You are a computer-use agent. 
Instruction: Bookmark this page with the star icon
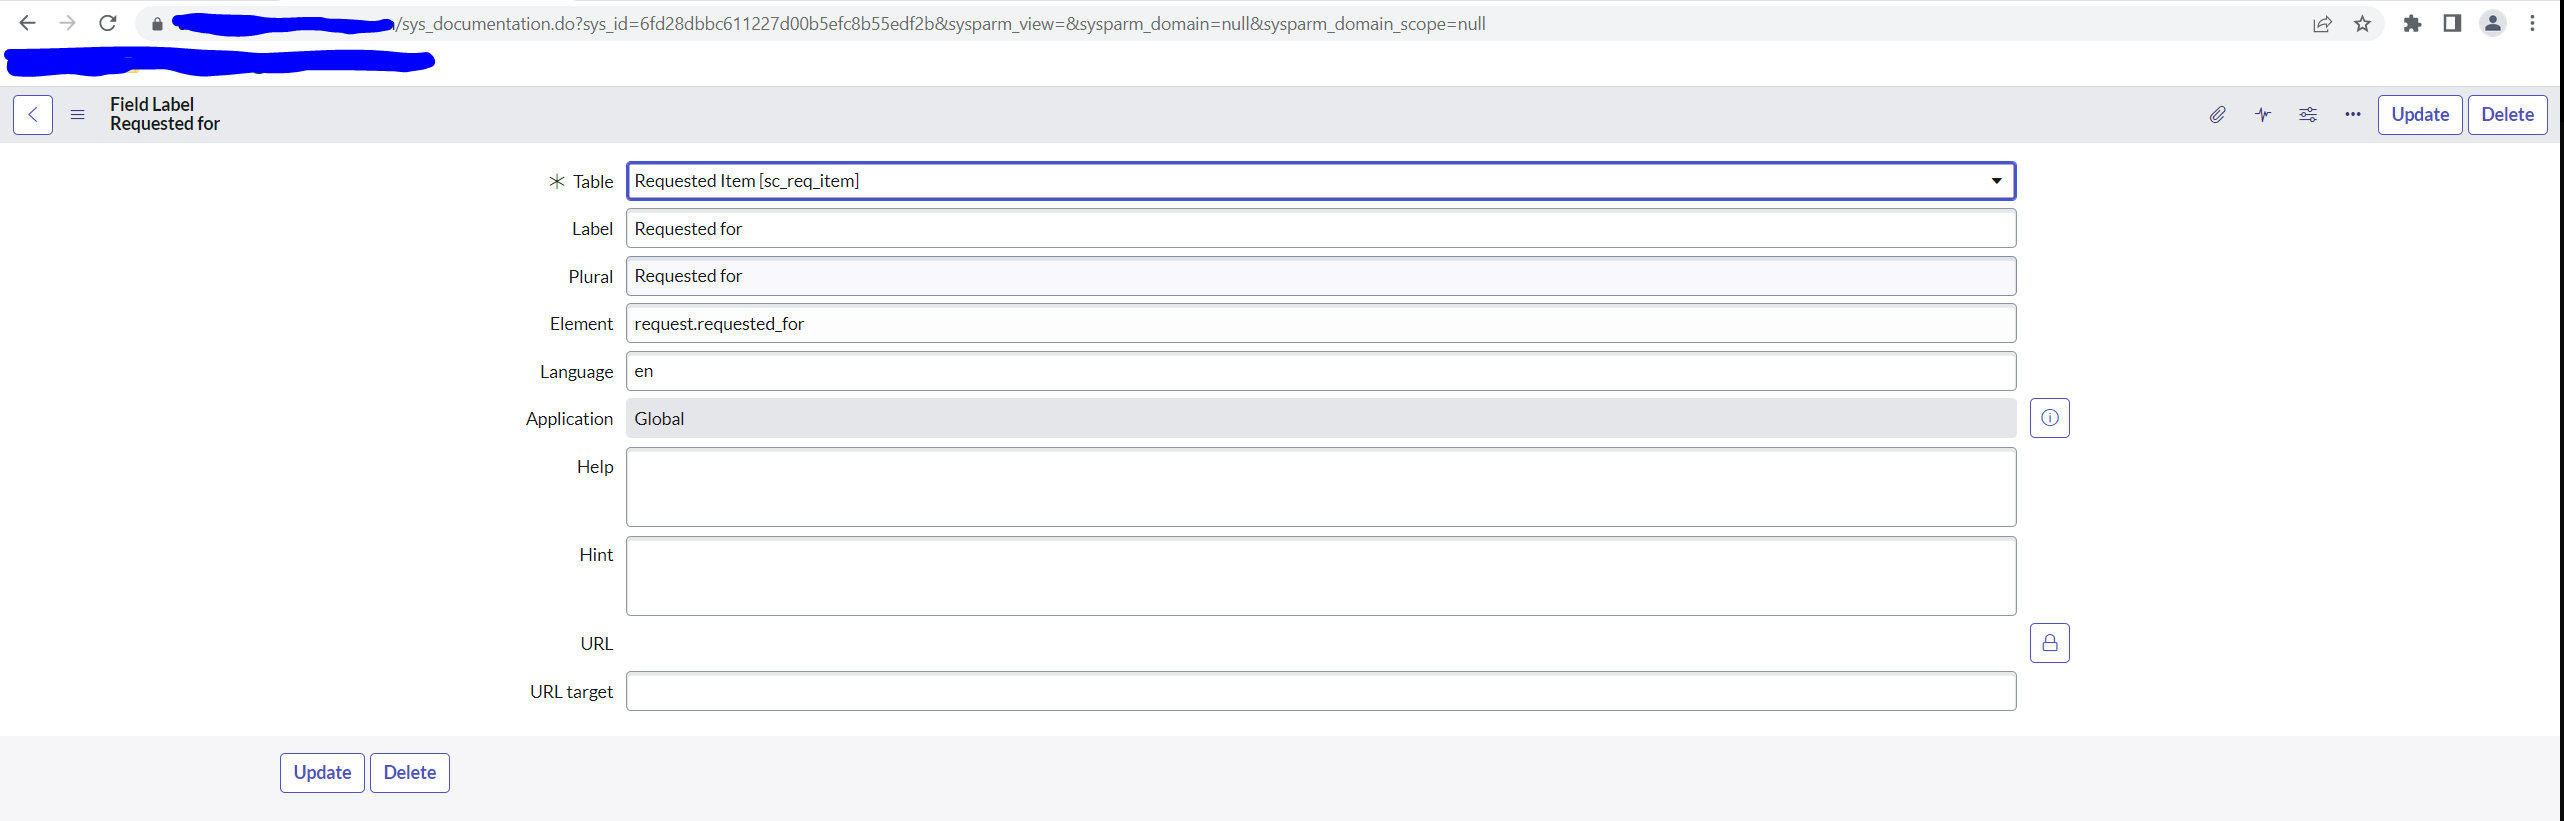[x=2362, y=24]
